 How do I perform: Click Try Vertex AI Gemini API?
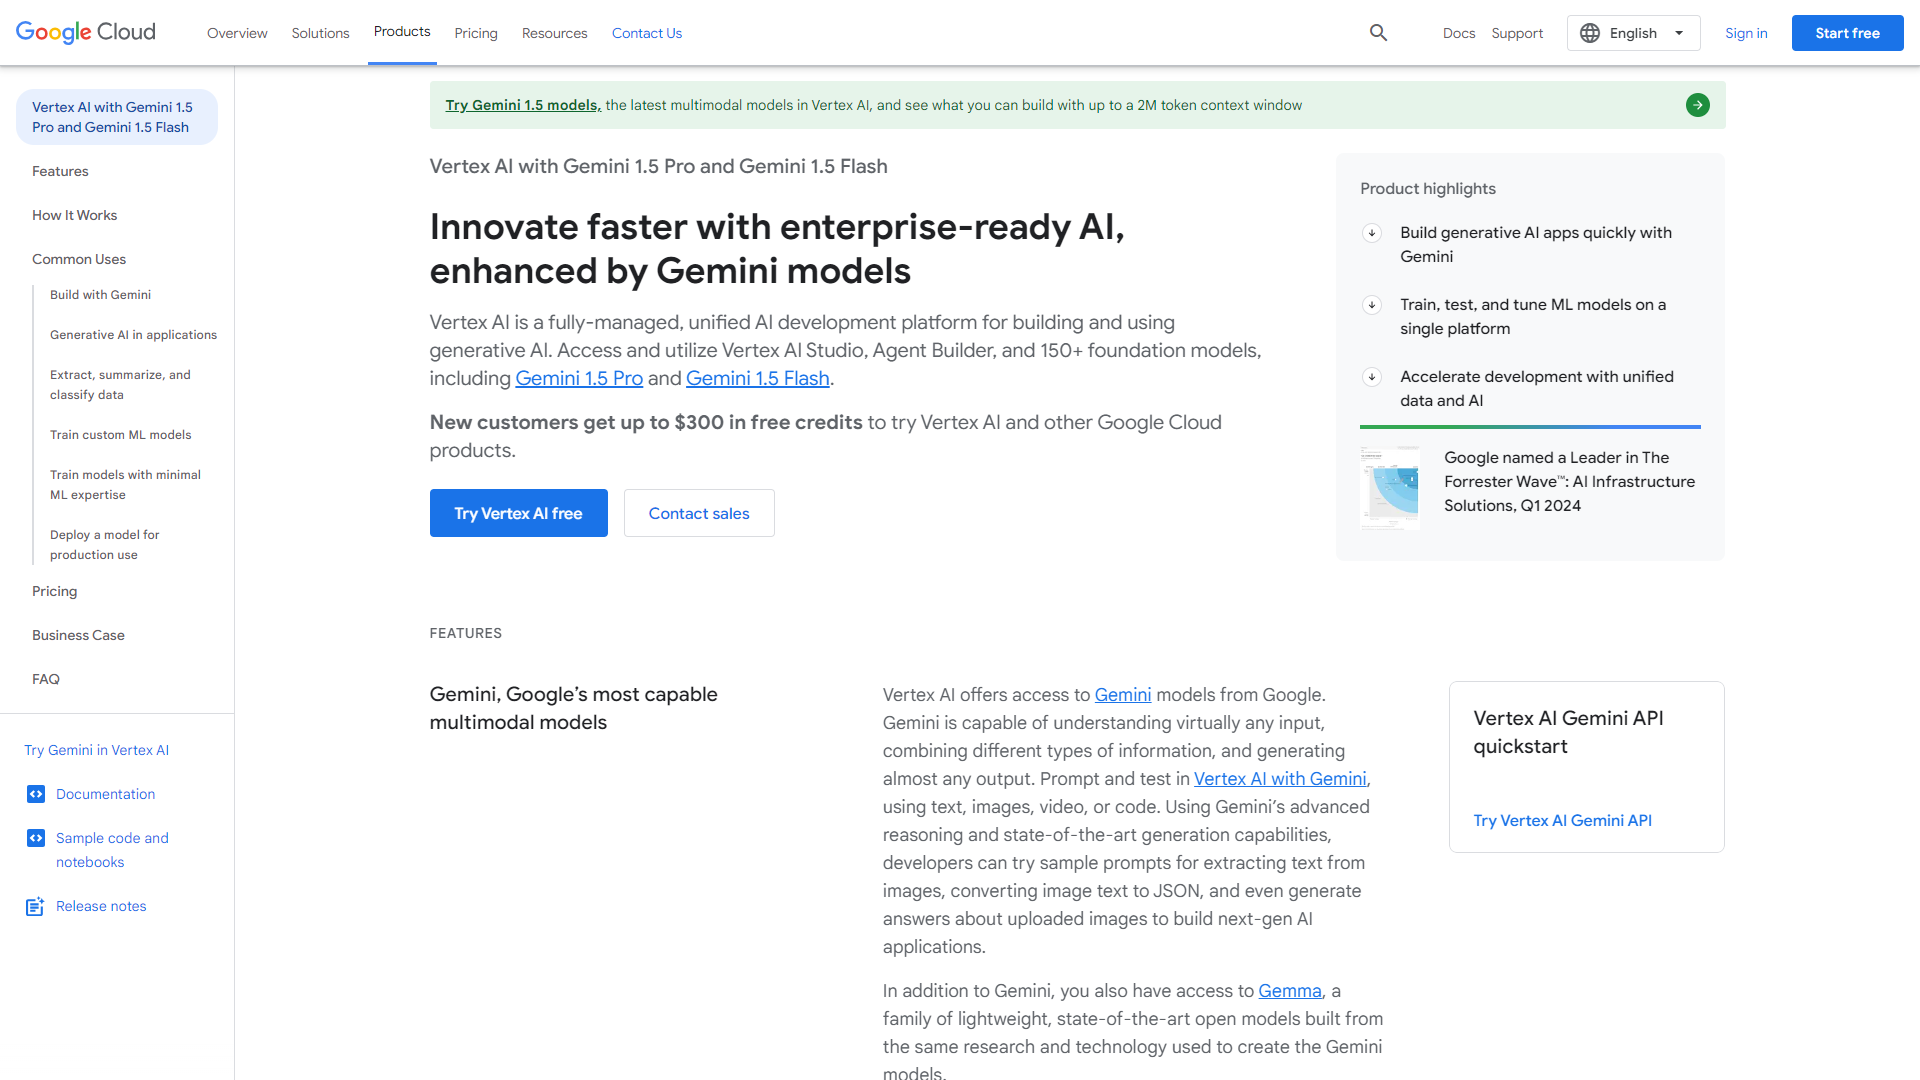pyautogui.click(x=1562, y=820)
